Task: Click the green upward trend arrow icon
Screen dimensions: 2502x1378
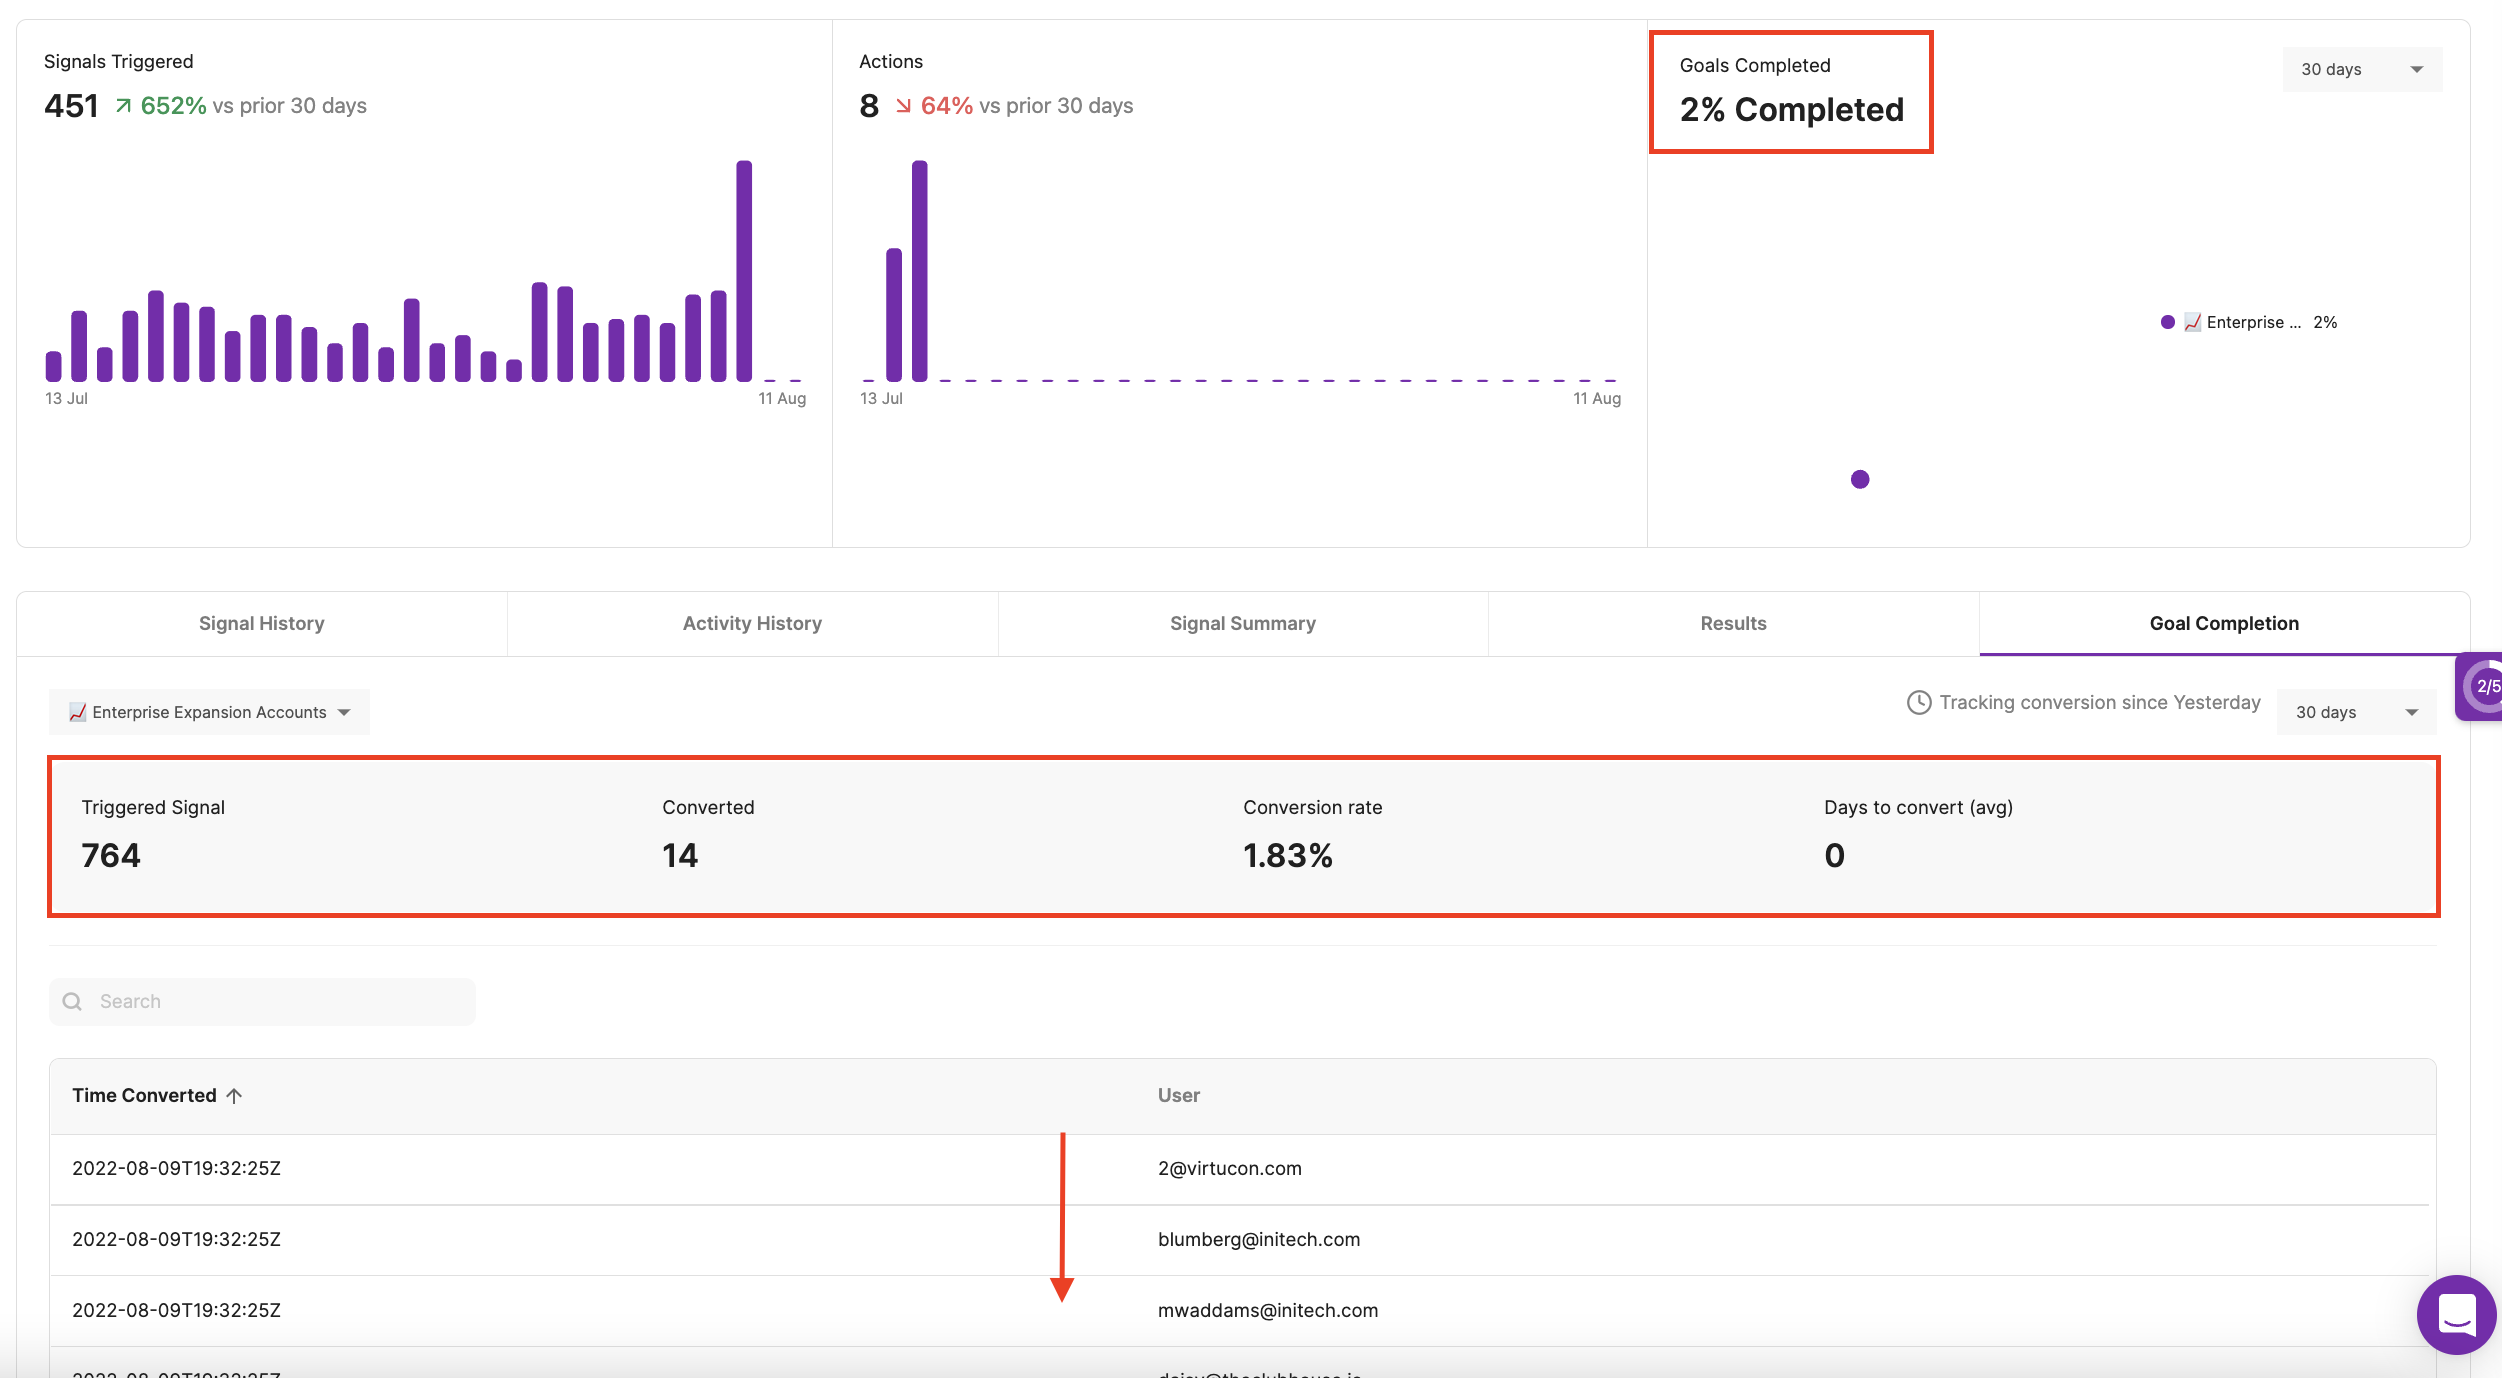Action: pos(123,106)
